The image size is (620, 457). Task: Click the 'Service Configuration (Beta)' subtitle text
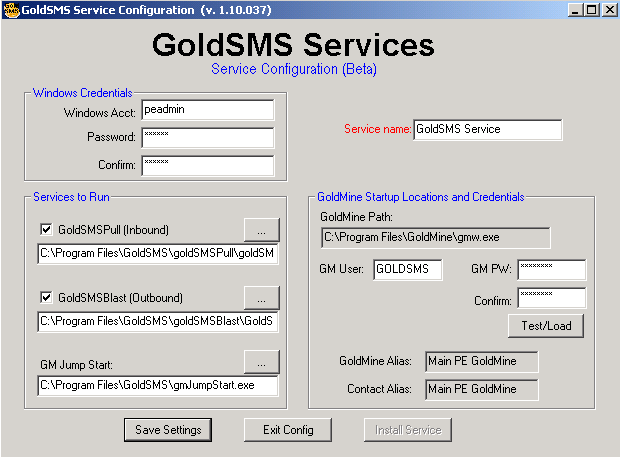click(x=294, y=69)
